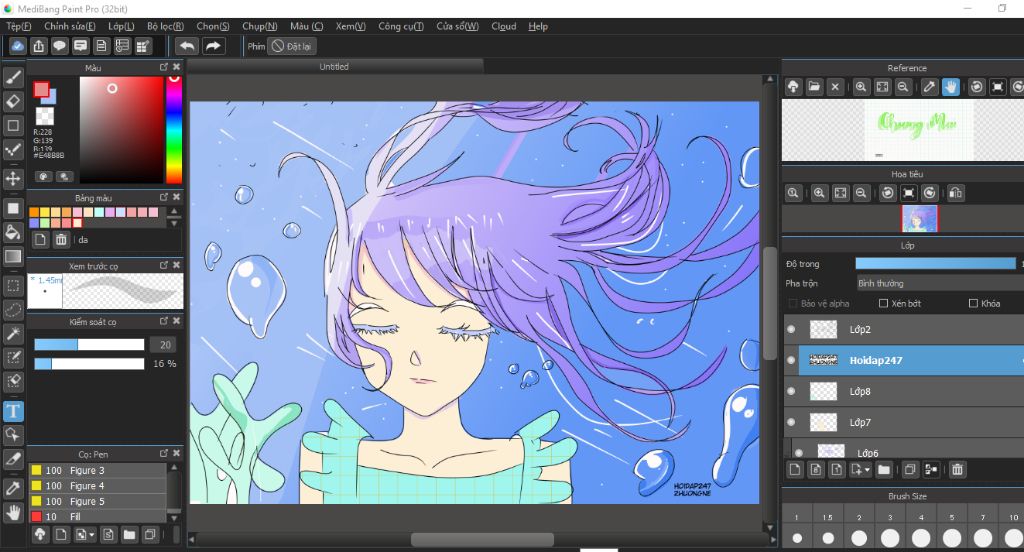Hide the Lớp7 layer

792,422
